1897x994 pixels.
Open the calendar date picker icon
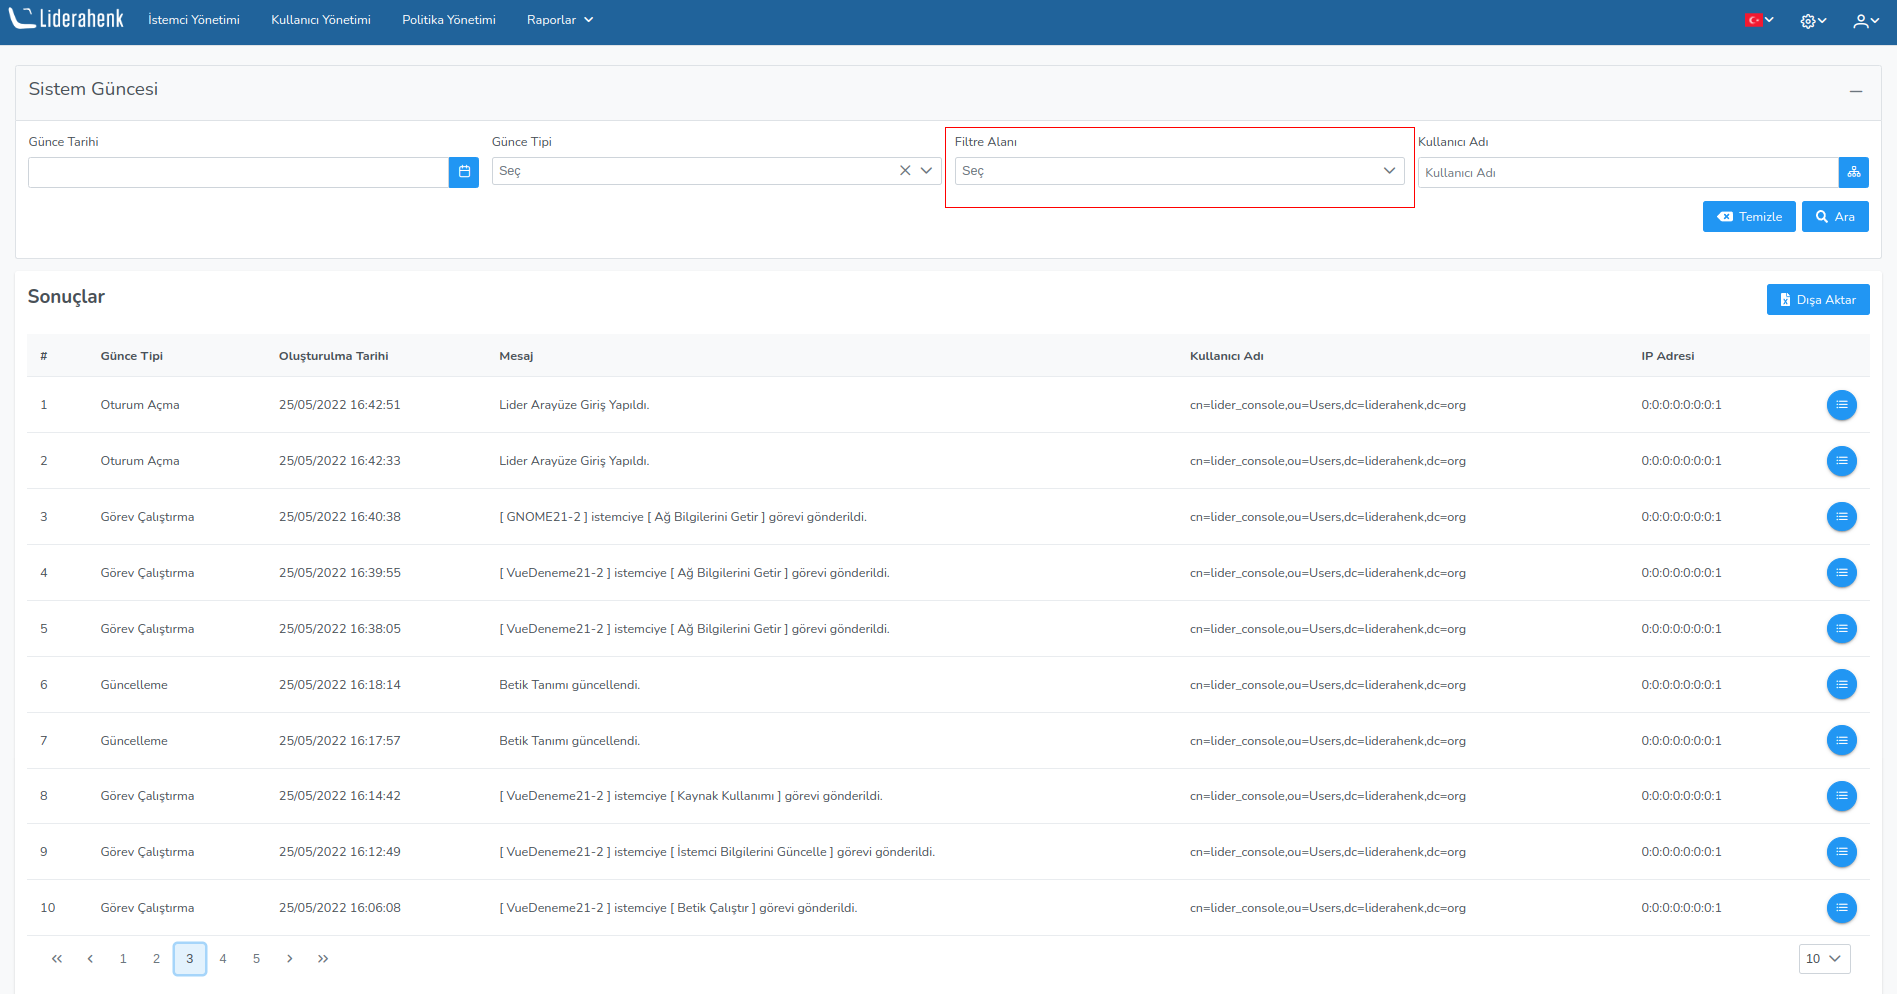click(x=464, y=172)
